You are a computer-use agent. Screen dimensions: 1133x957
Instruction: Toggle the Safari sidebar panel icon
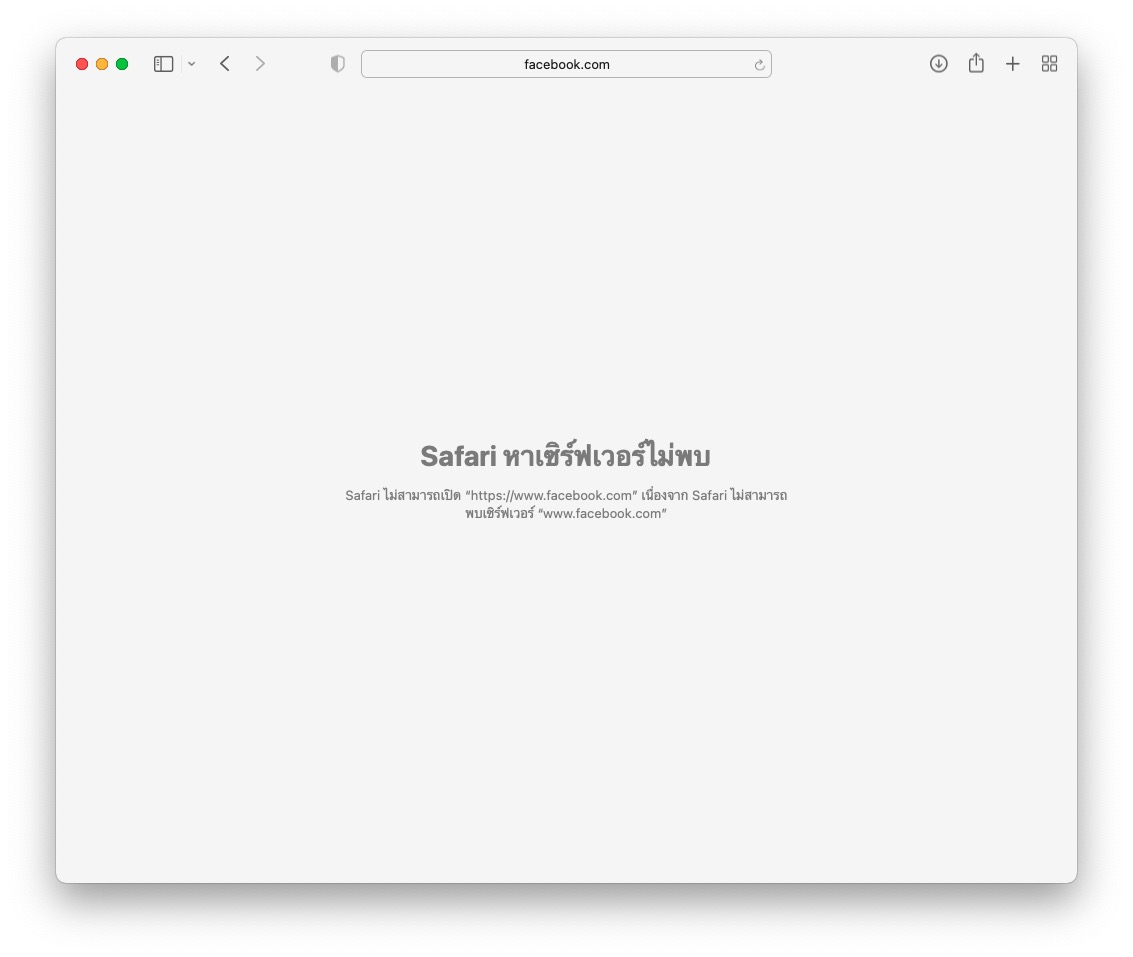click(x=163, y=64)
